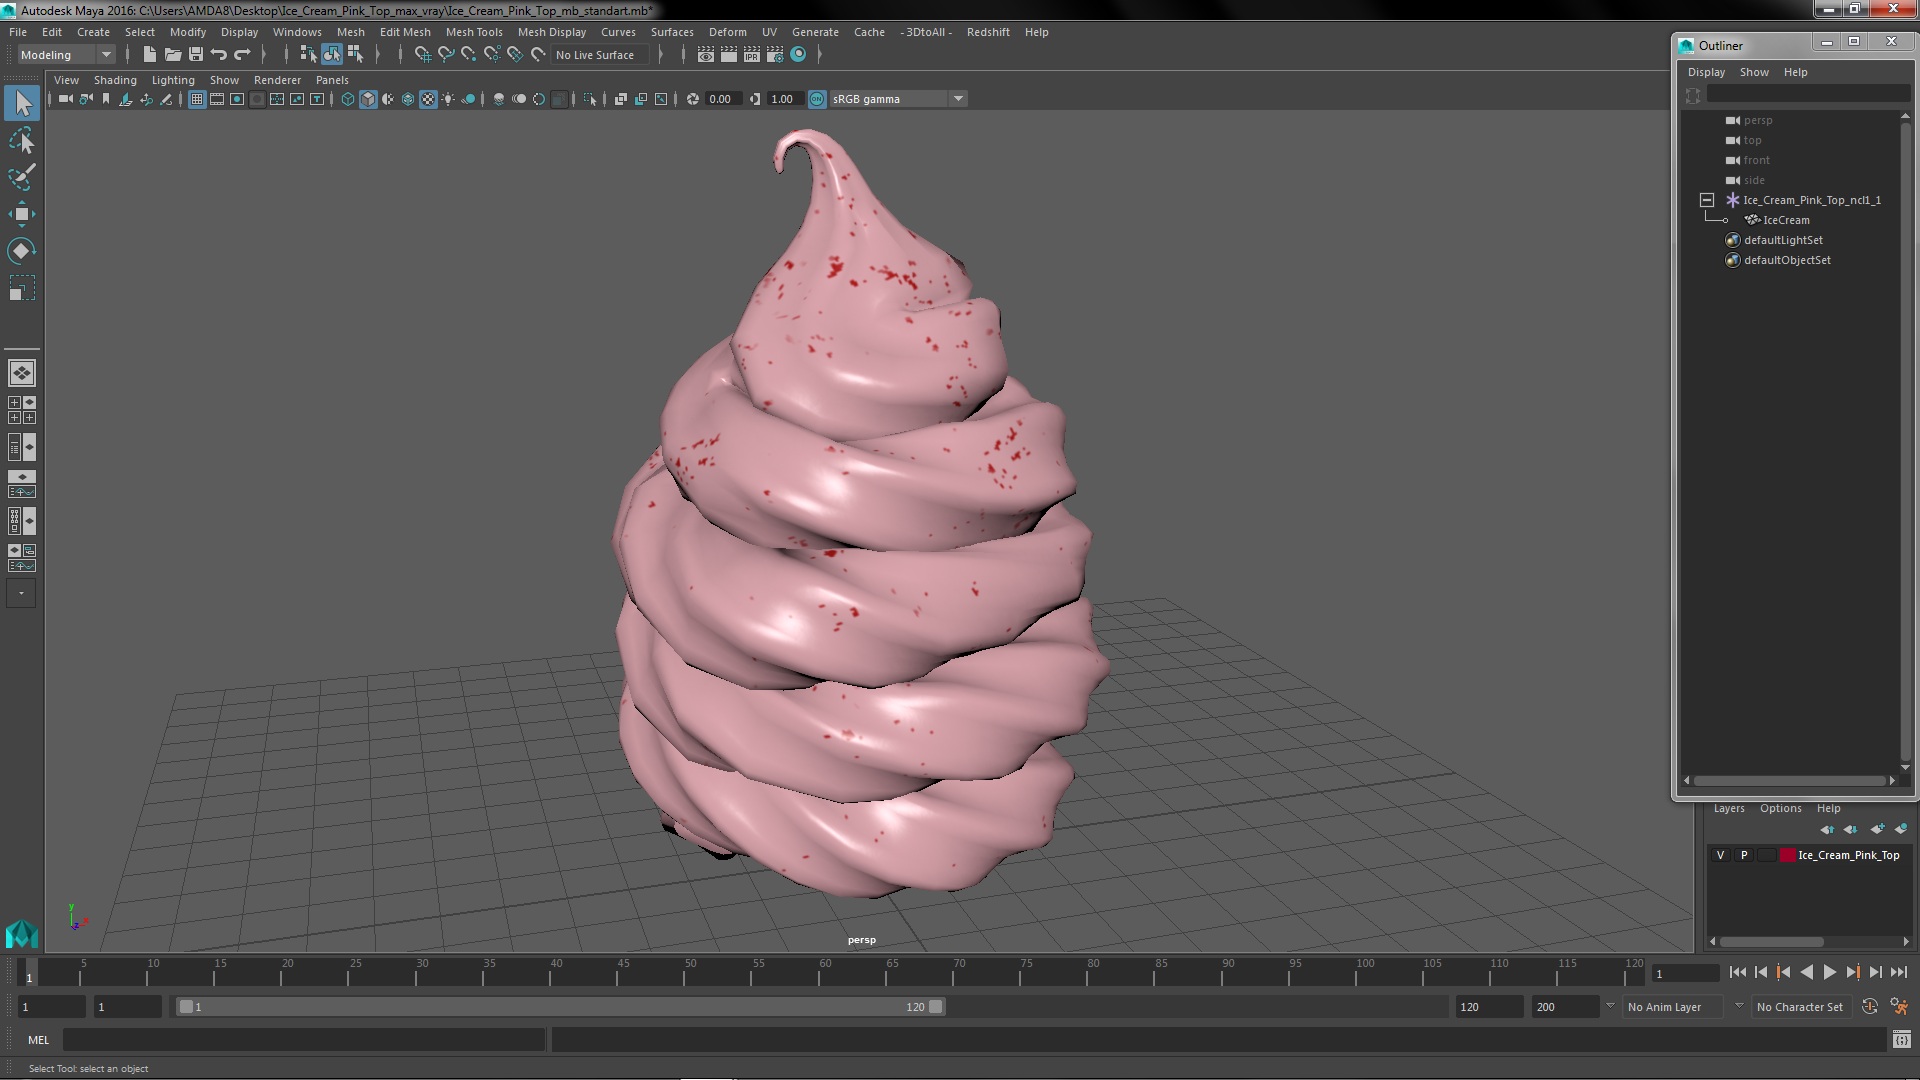1920x1080 pixels.
Task: Select the Scale tool in toolbox
Action: point(22,288)
